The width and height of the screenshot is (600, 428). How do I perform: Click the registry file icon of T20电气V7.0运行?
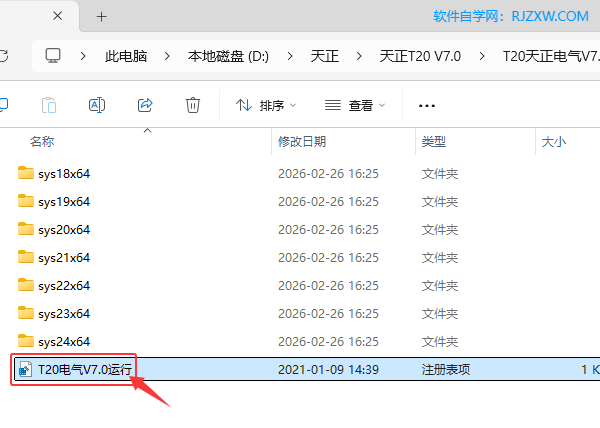(x=25, y=369)
